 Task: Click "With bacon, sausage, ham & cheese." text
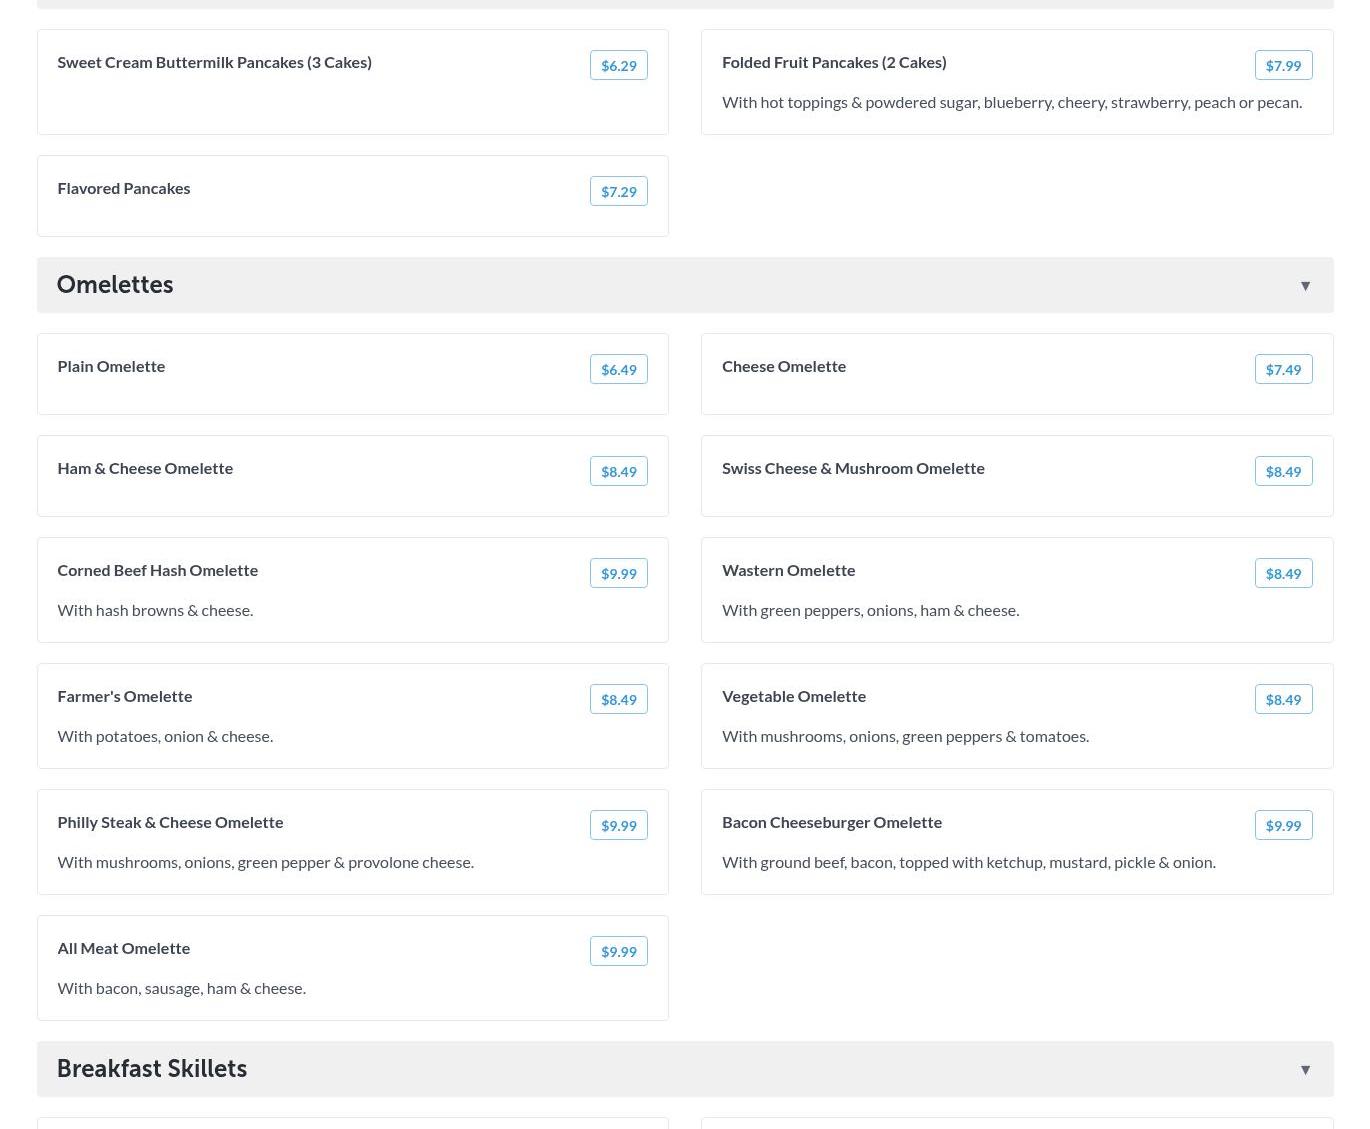181,988
